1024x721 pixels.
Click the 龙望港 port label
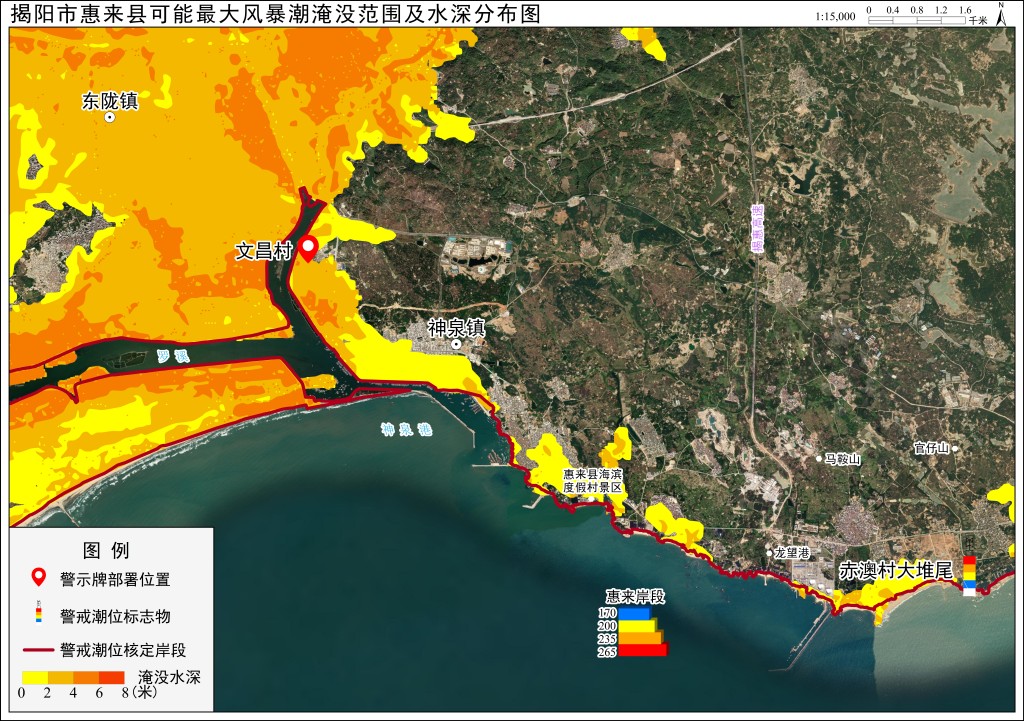pyautogui.click(x=792, y=553)
